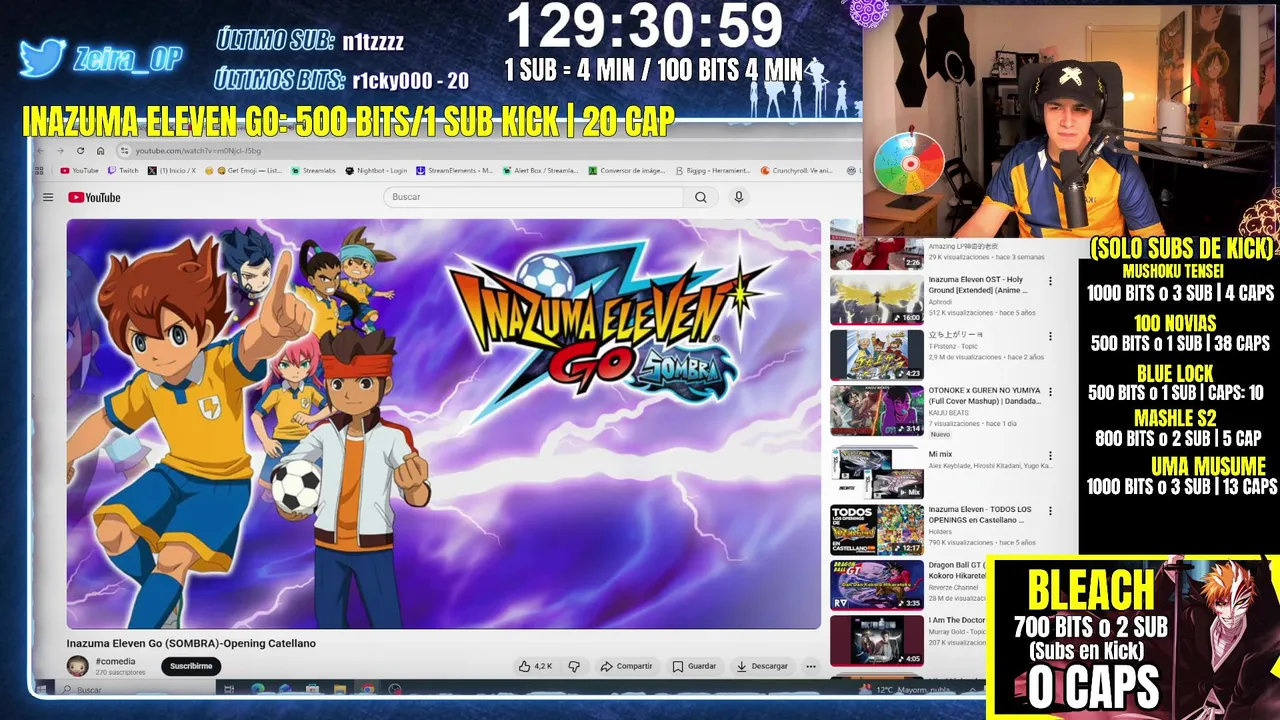Image resolution: width=1280 pixels, height=720 pixels.
Task: Open Task View on the taskbar
Action: 229,689
